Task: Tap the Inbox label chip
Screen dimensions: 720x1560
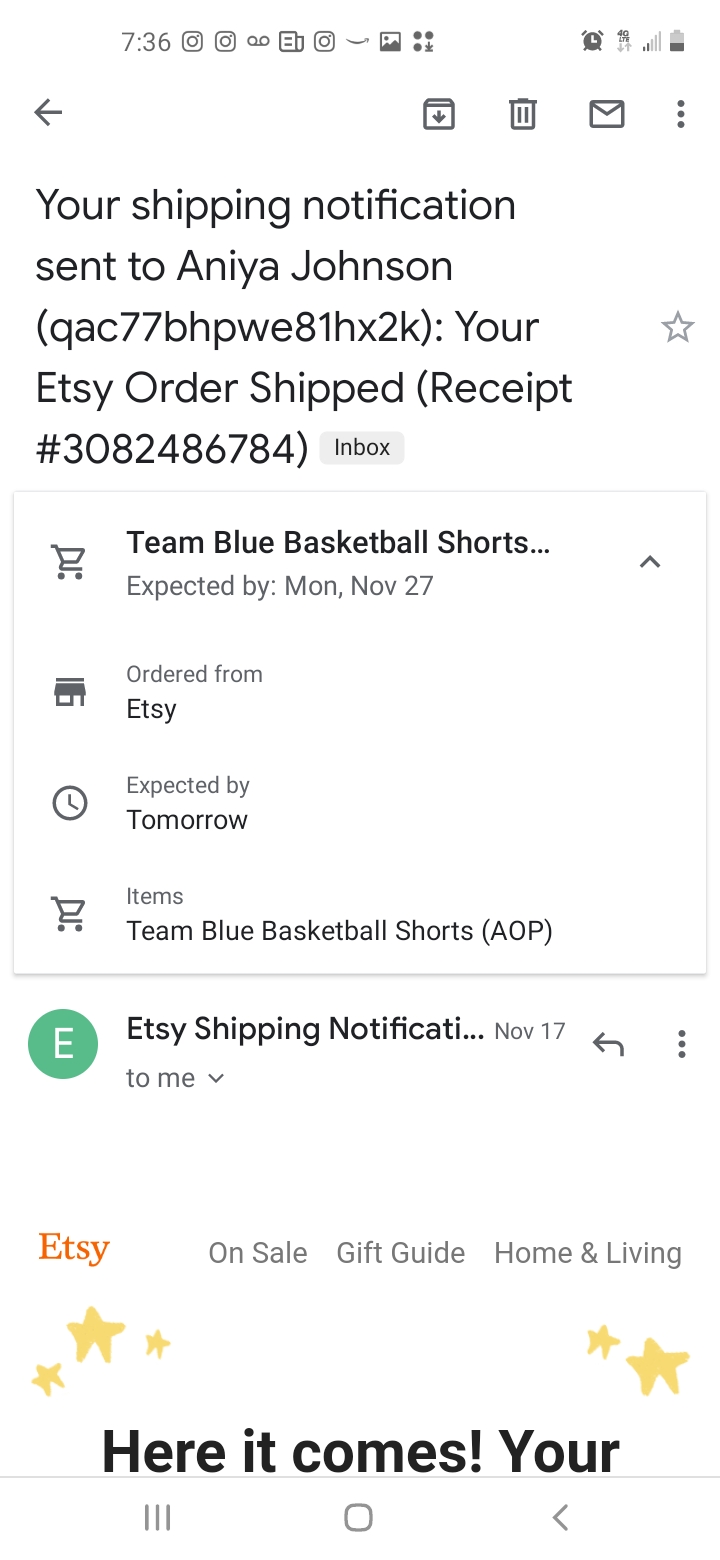Action: (x=361, y=447)
